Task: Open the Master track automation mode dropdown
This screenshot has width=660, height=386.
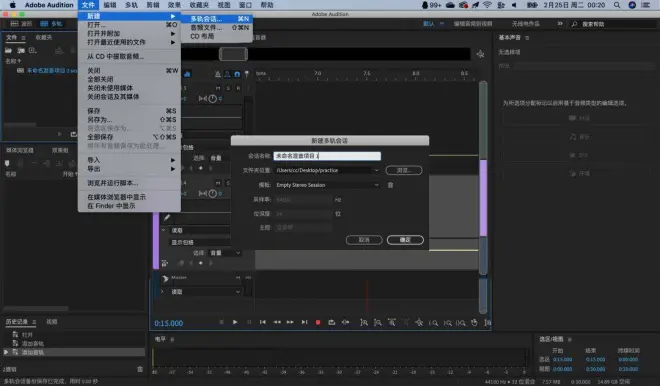Action: [205, 291]
